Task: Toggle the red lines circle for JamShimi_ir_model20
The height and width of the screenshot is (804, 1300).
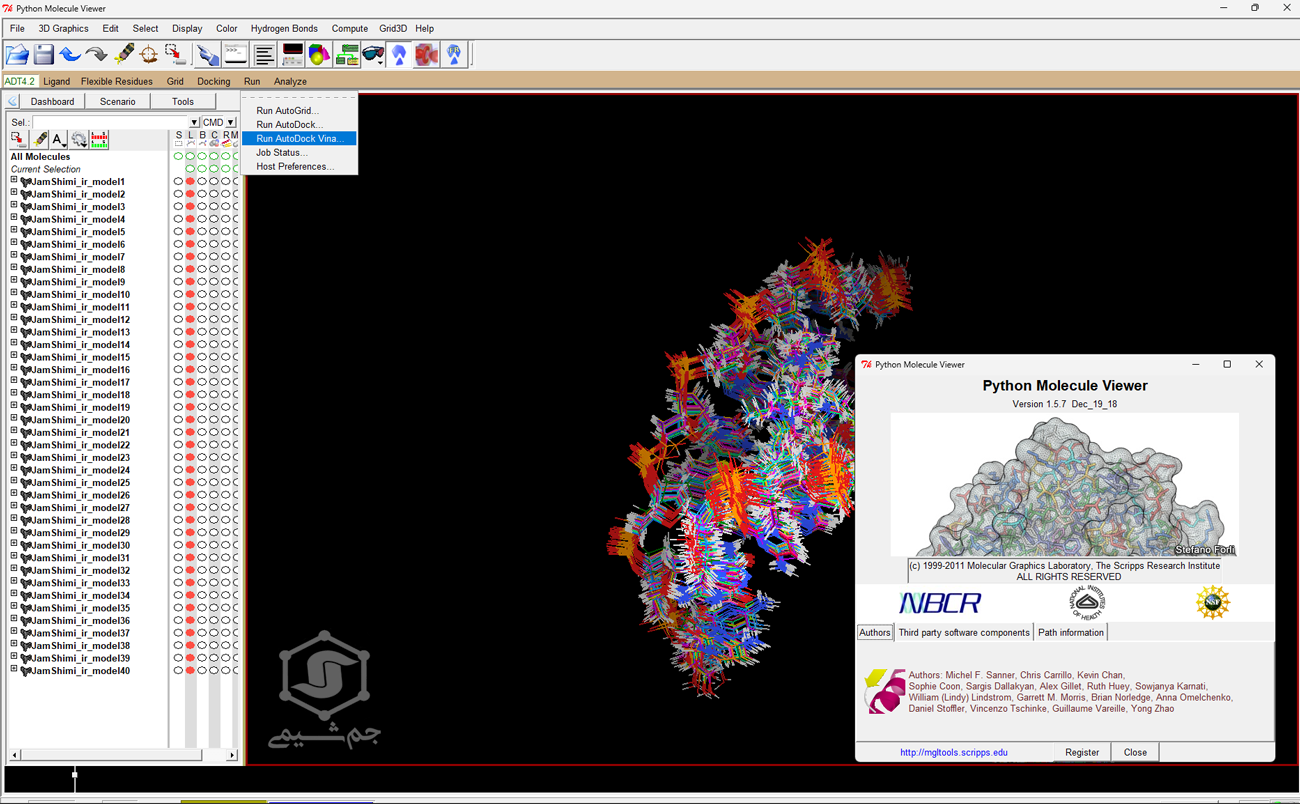Action: [190, 420]
